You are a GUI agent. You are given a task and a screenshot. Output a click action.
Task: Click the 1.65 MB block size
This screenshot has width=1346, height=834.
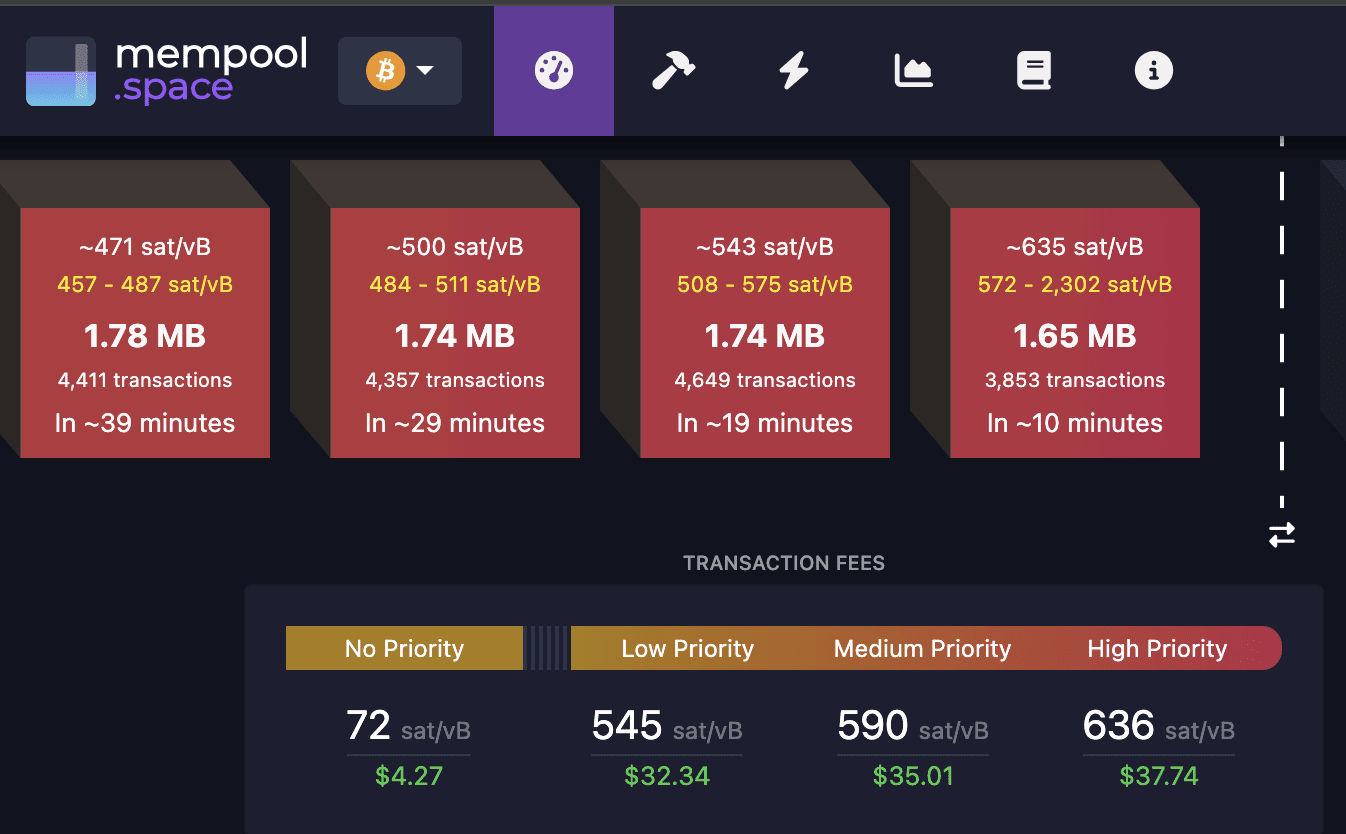1075,336
